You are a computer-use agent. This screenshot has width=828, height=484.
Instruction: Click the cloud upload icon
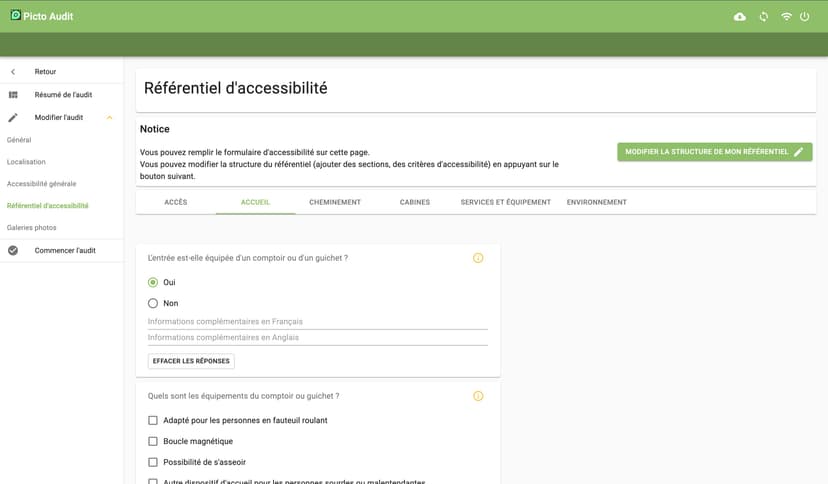740,17
